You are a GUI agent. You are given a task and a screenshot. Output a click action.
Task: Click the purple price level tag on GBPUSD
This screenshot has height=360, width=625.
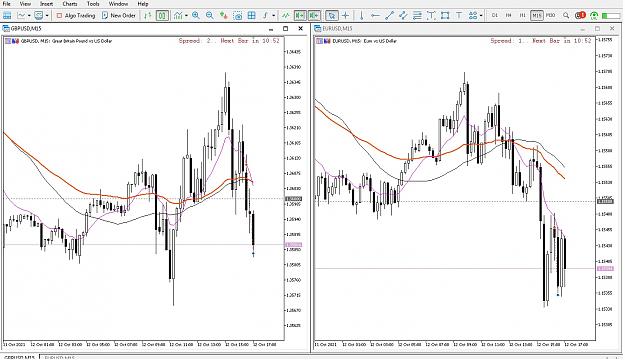pyautogui.click(x=293, y=245)
